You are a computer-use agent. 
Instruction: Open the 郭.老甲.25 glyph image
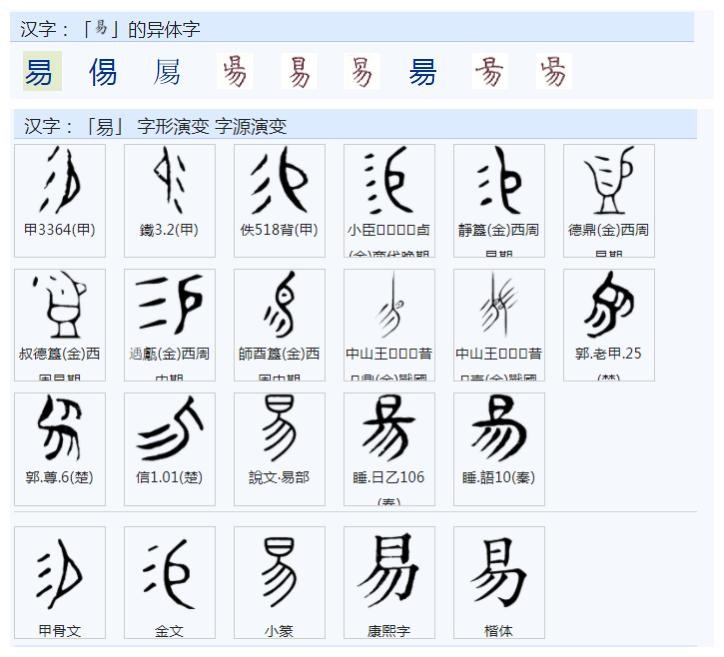coord(609,306)
